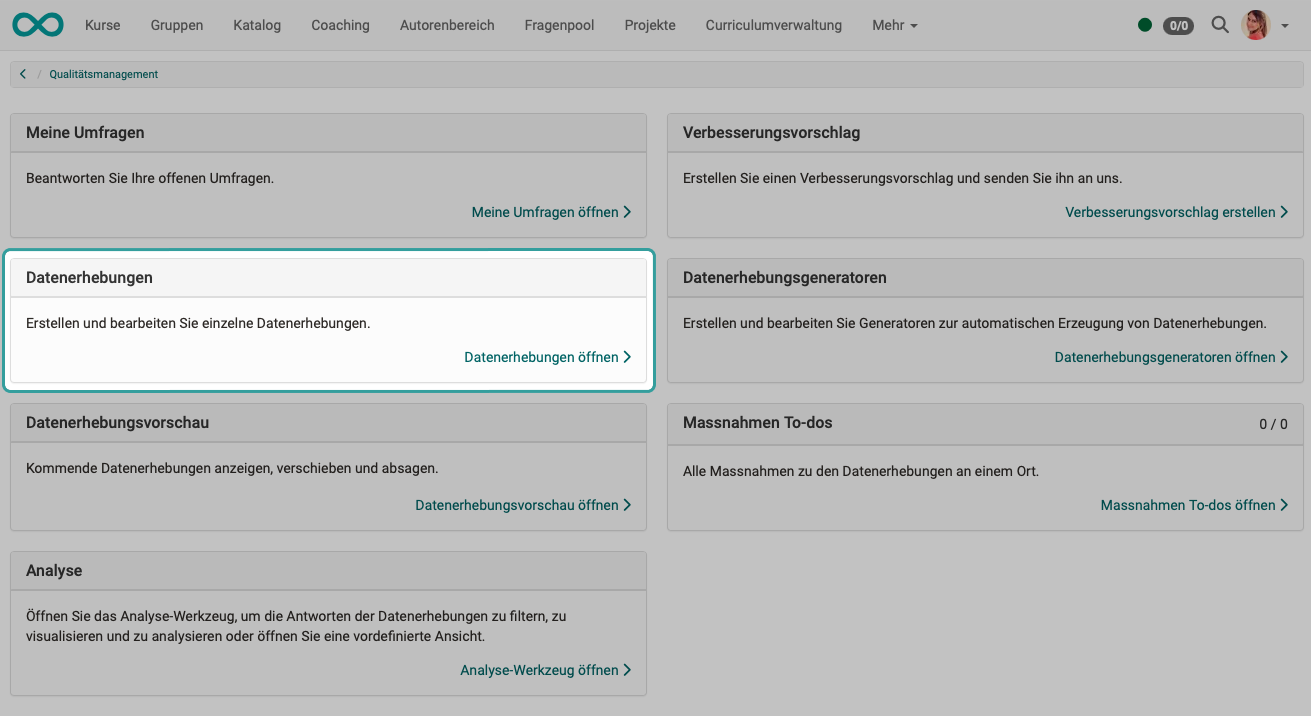Open the 'Autorenbereich' navigation item
This screenshot has width=1311, height=716.
(x=447, y=25)
